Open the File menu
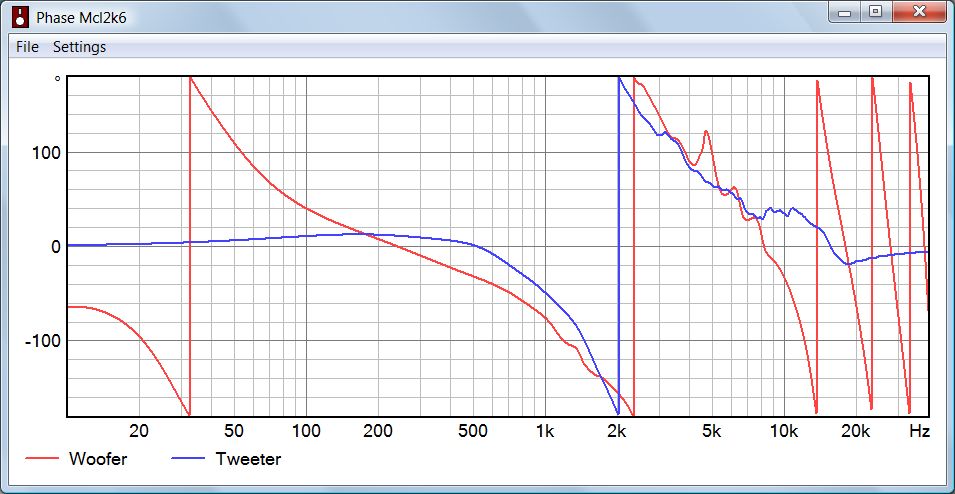The image size is (955, 494). point(27,47)
